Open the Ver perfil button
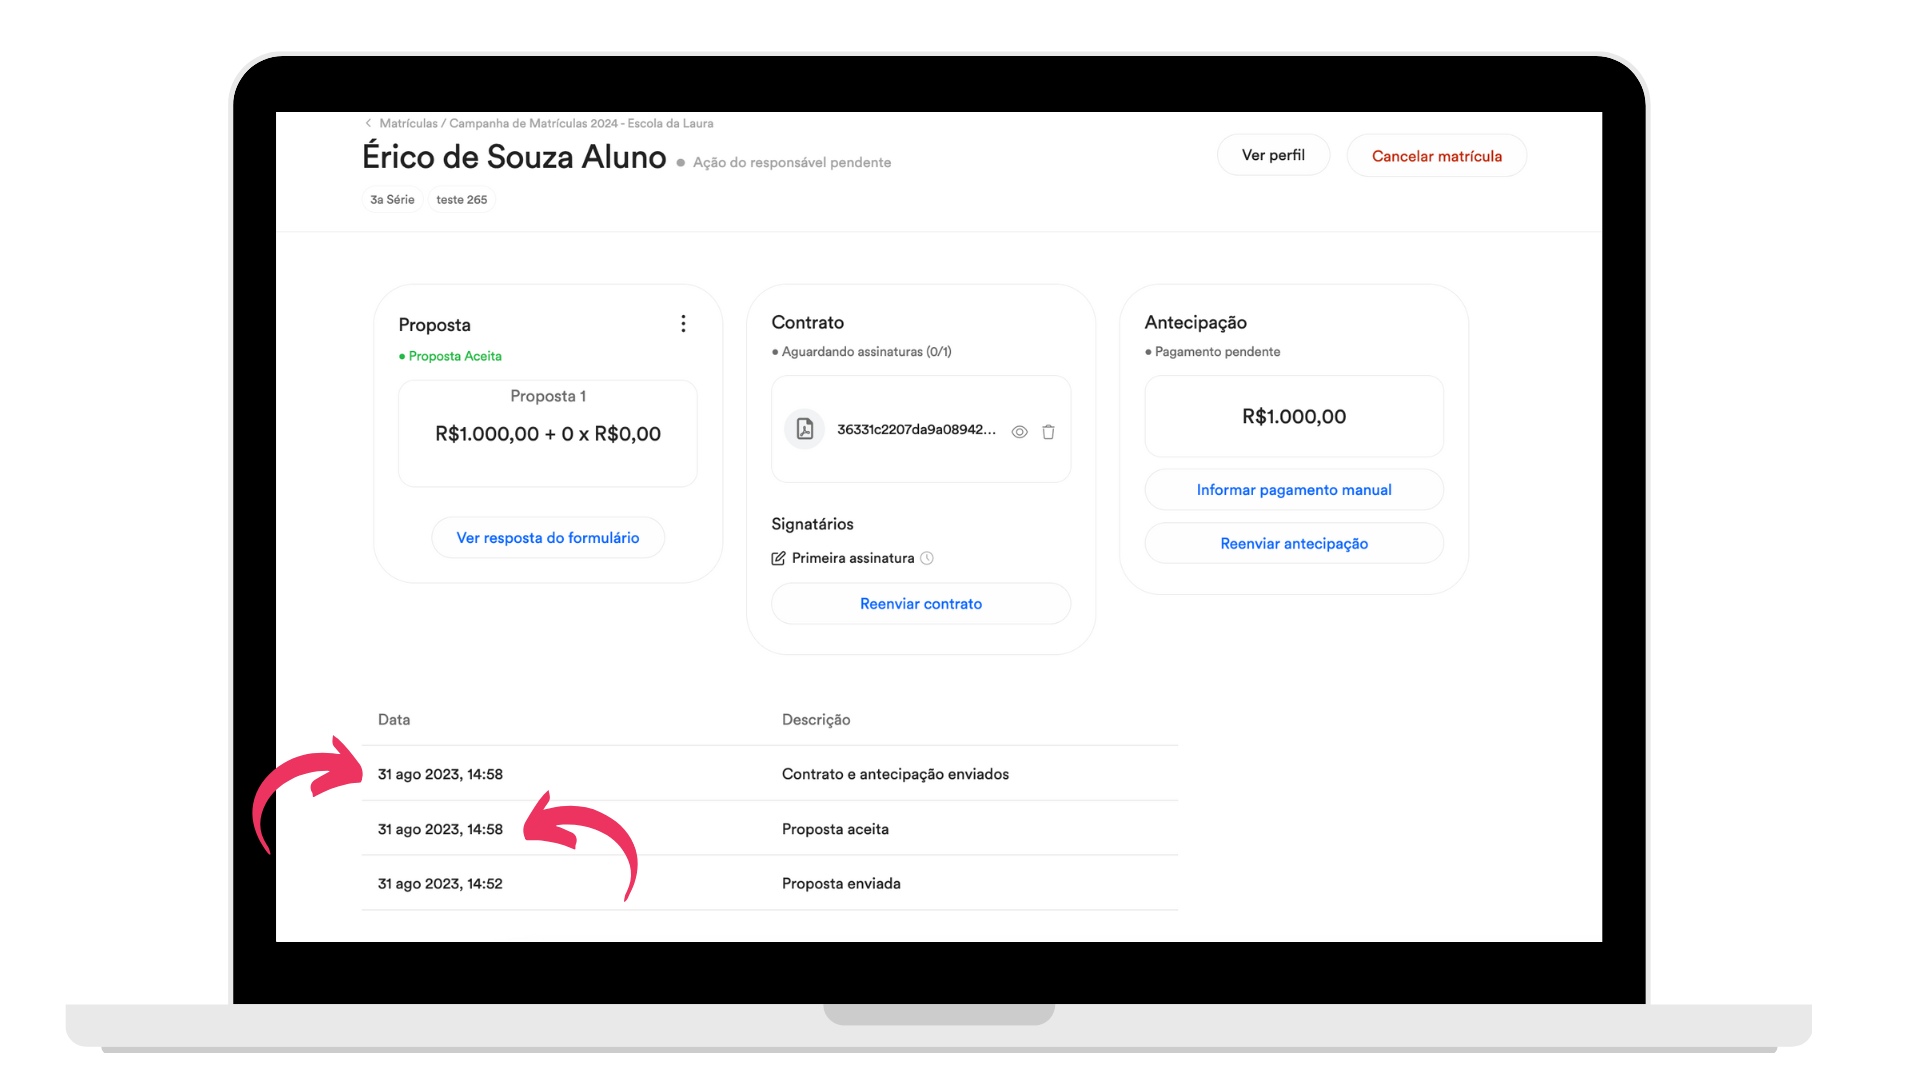Image resolution: width=1920 pixels, height=1080 pixels. click(x=1273, y=155)
